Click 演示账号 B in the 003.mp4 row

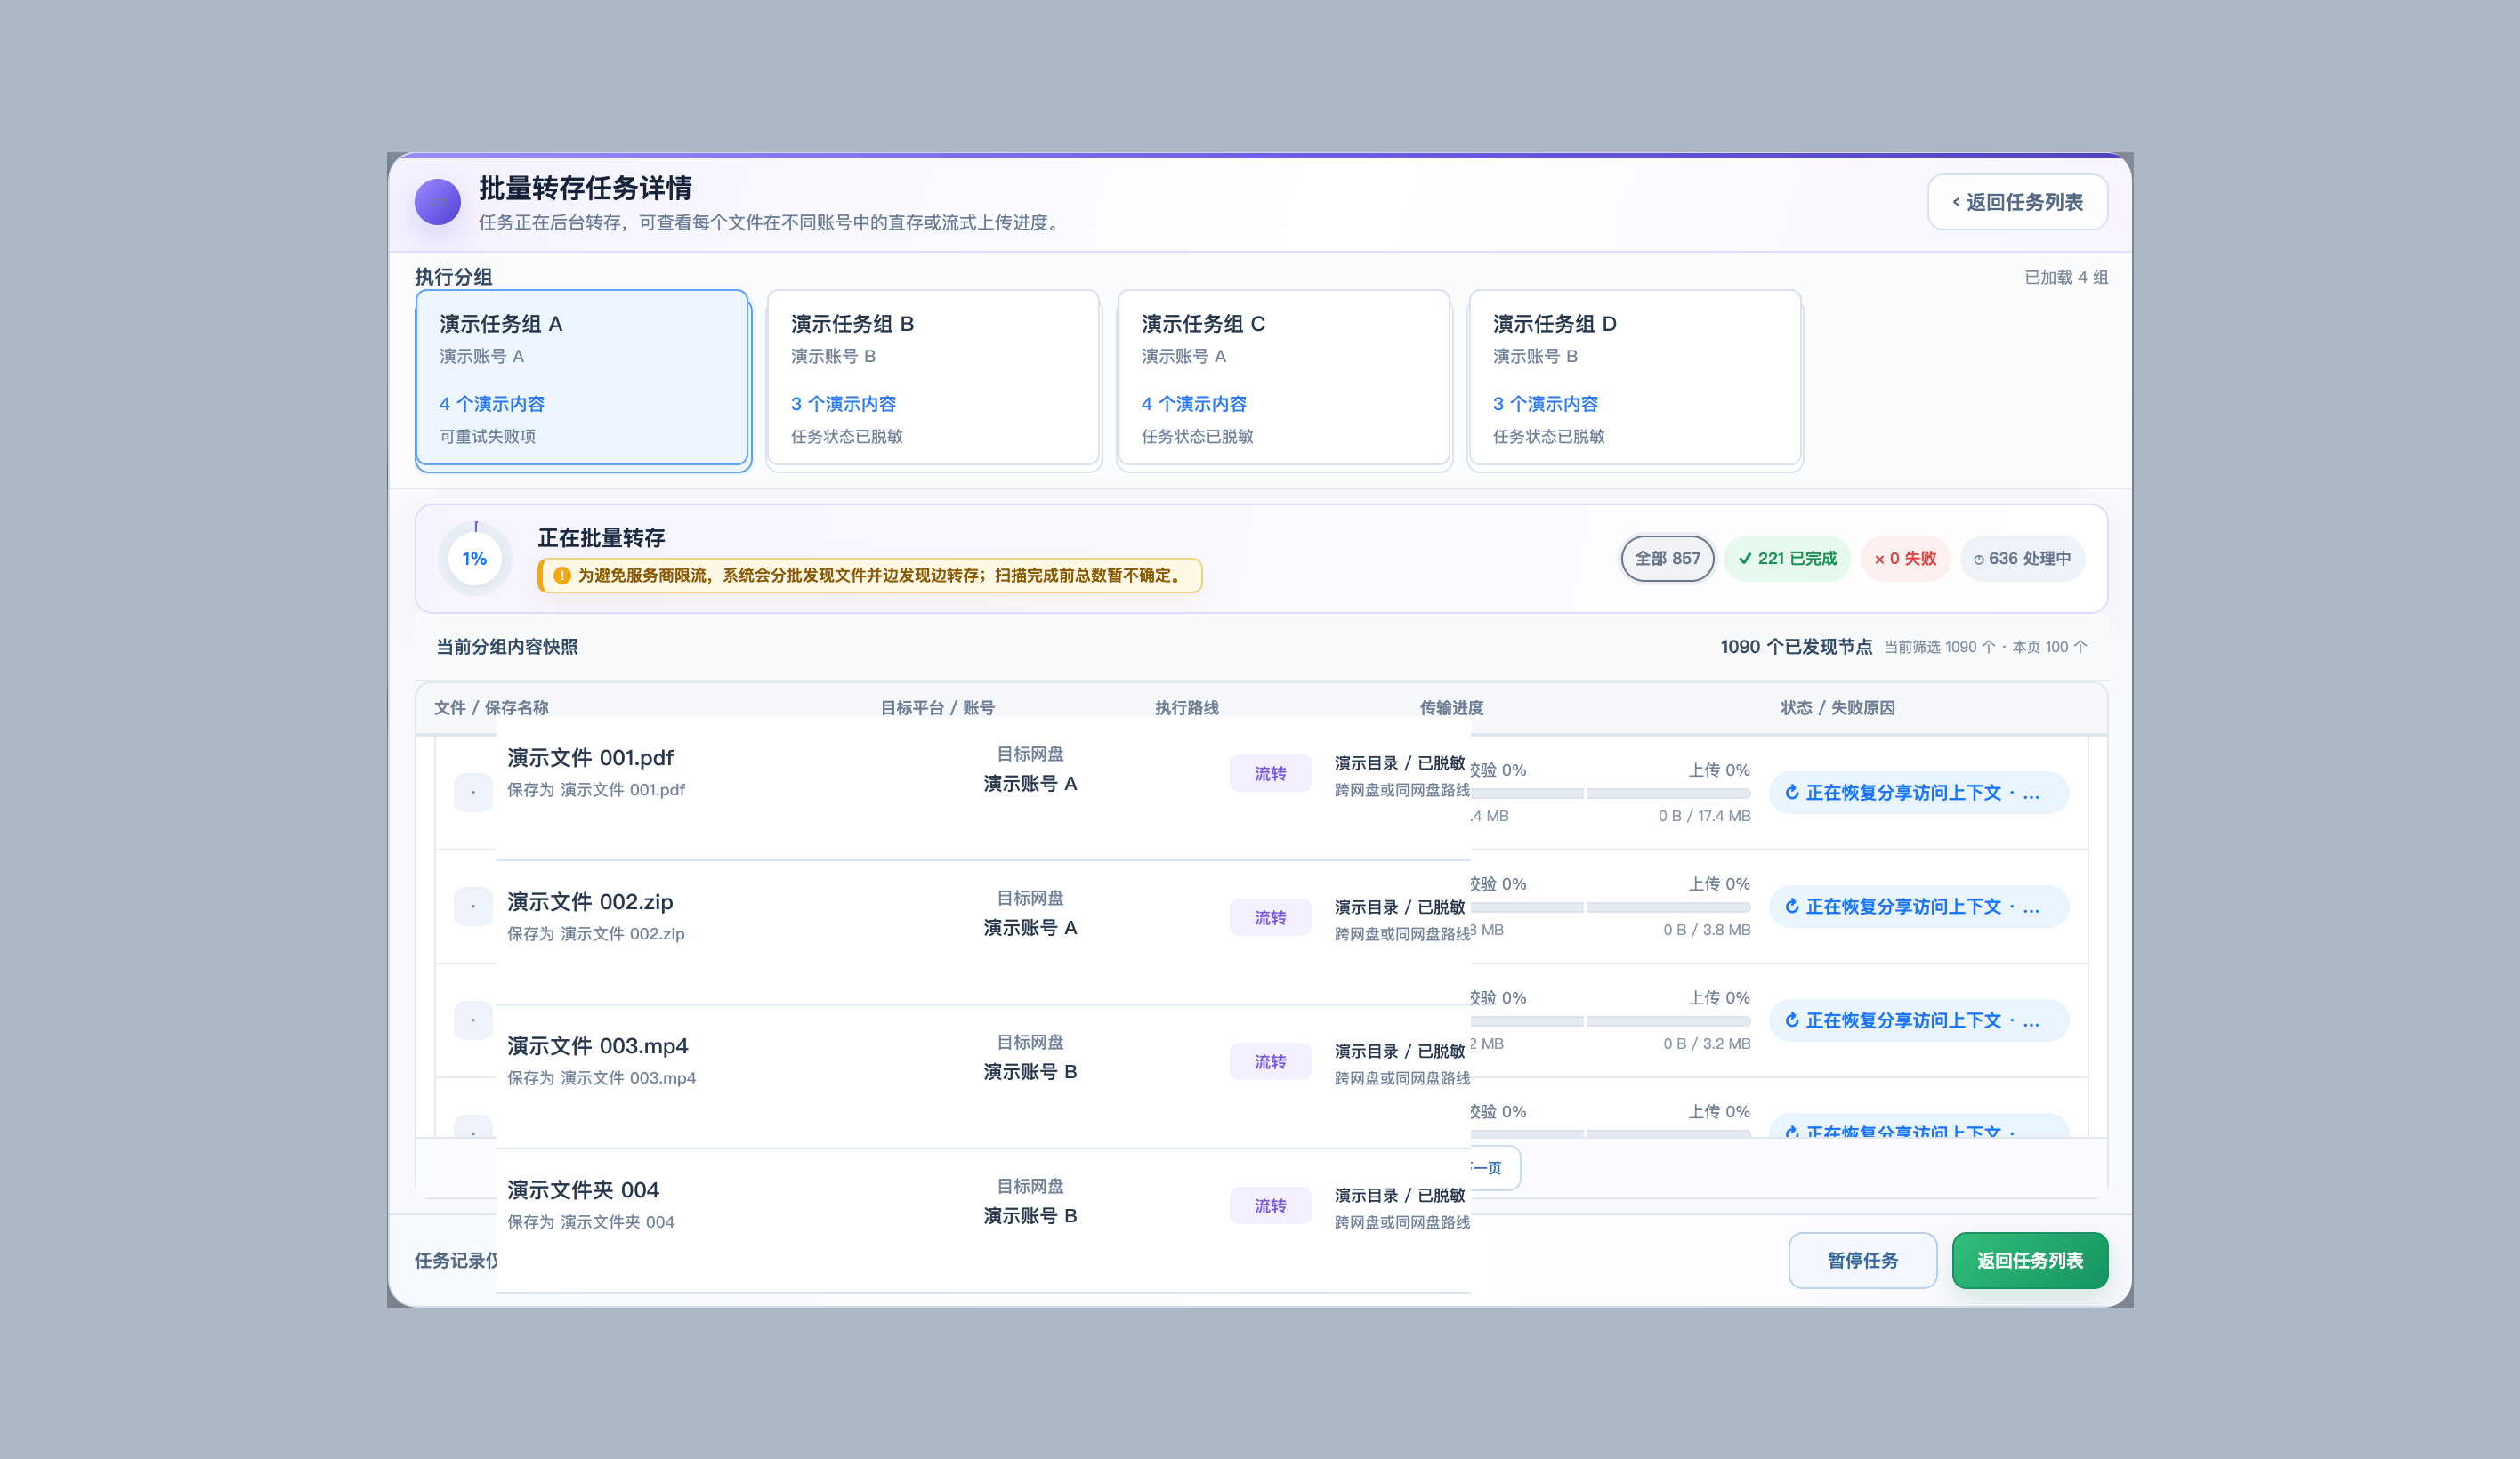pos(1030,1072)
